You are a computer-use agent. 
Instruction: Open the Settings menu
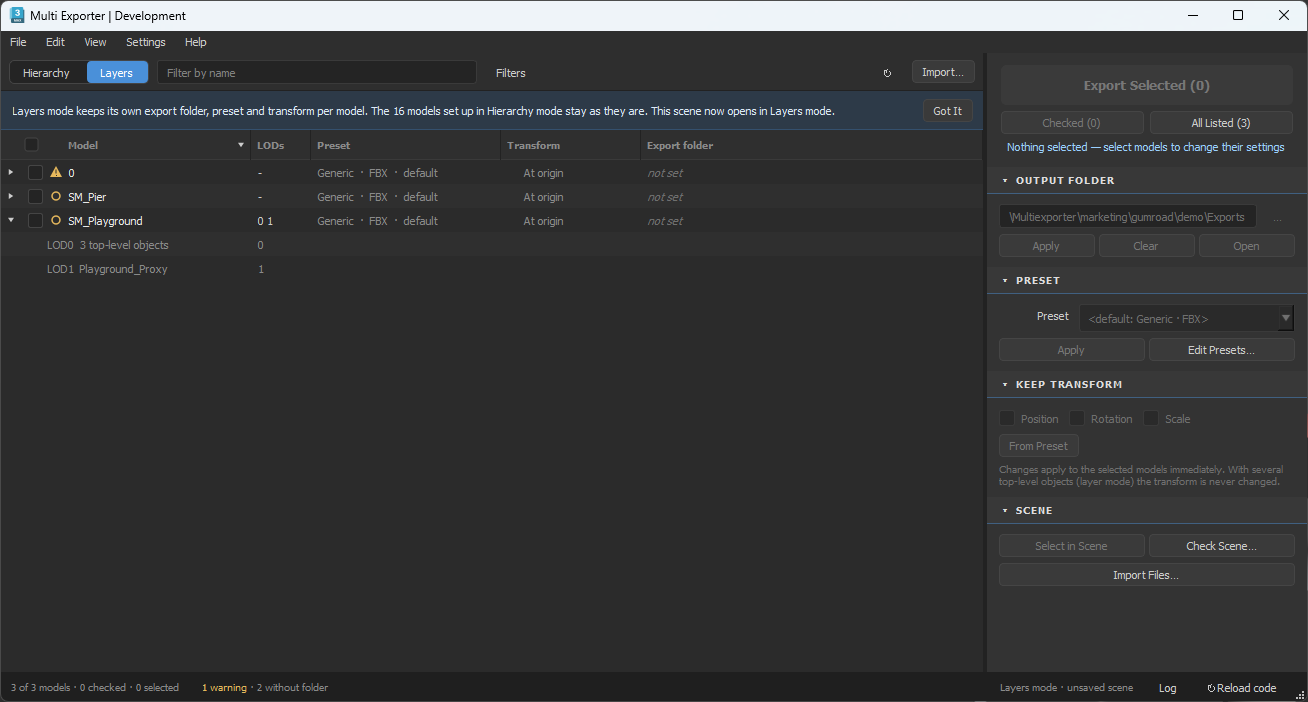tap(146, 42)
